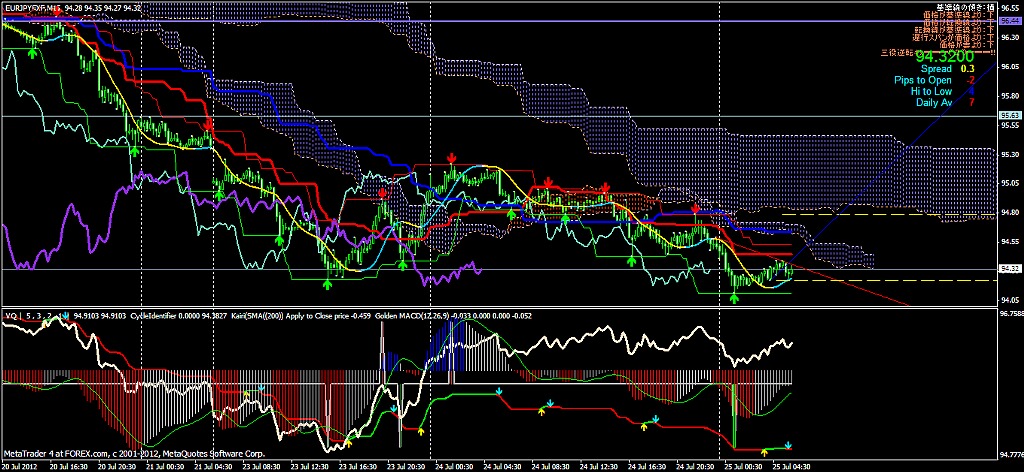Click the red sell arrow at chart's top-left corner
Screen dimensions: 1024x472
pos(57,11)
